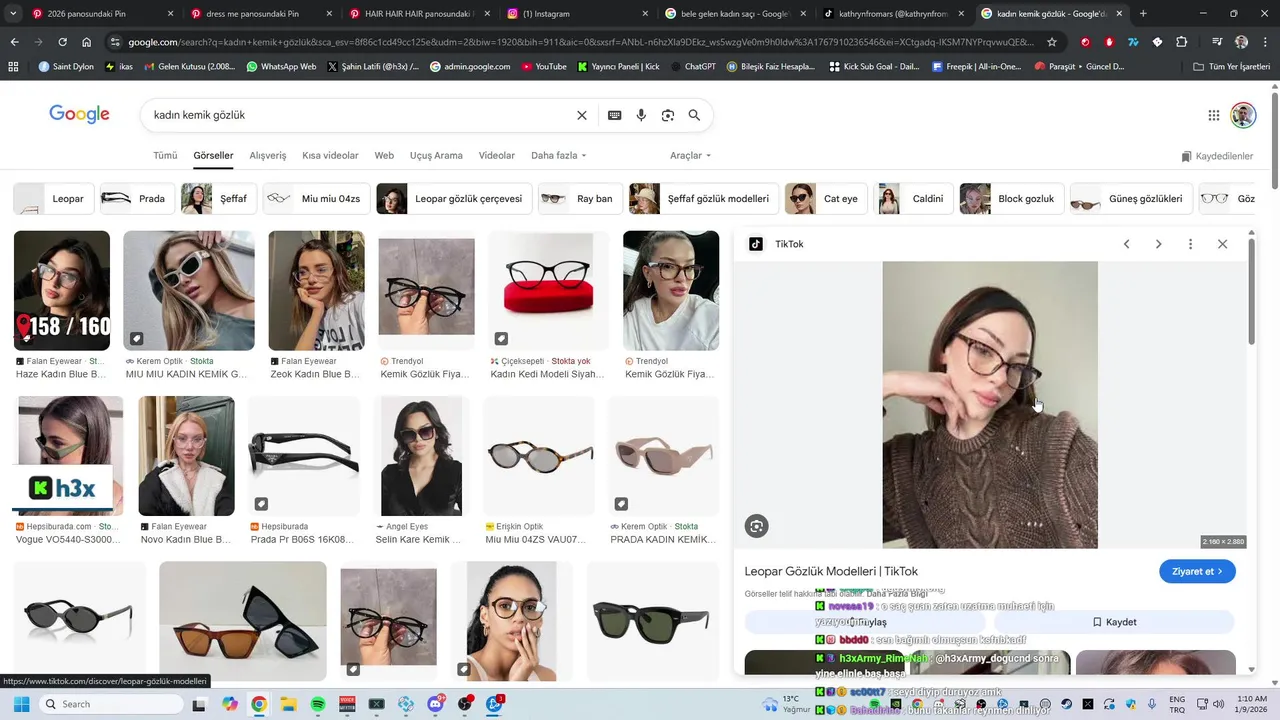Click the large preview image
This screenshot has height=720, width=1280.
point(990,405)
